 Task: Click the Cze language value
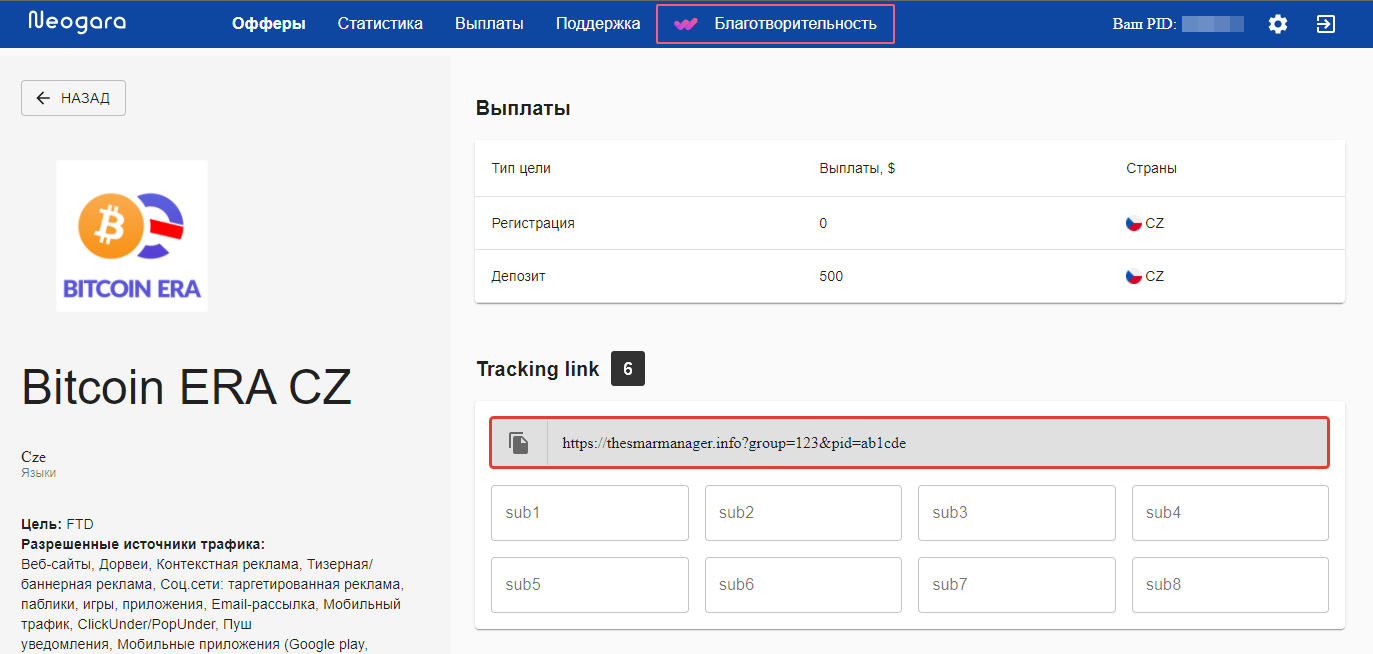pos(33,457)
